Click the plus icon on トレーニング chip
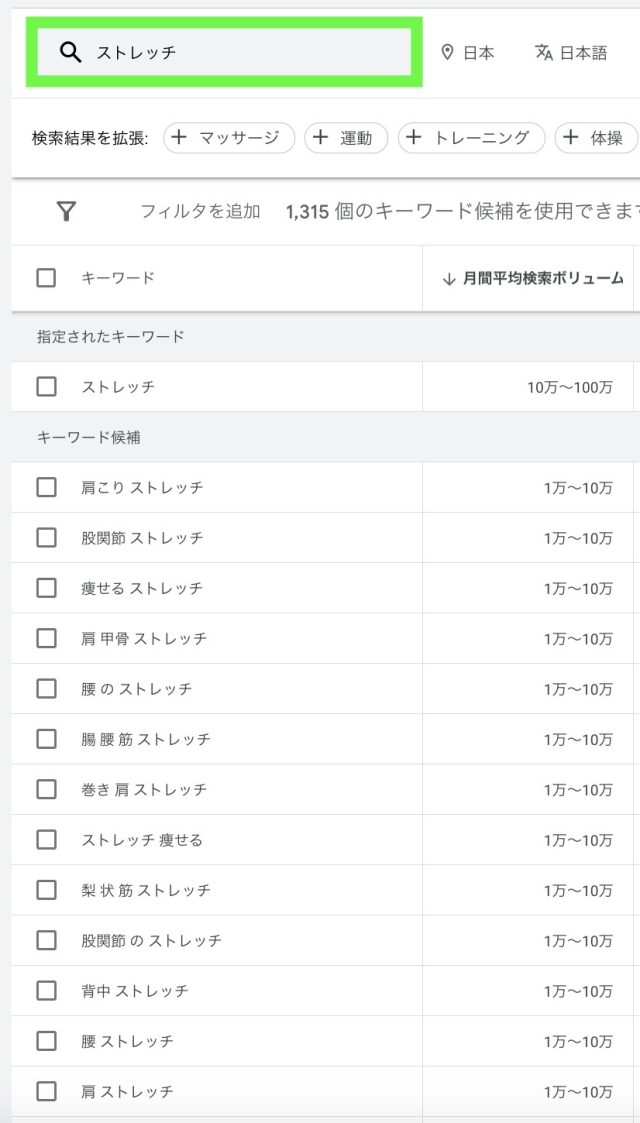The height and width of the screenshot is (1123, 640). pyautogui.click(x=414, y=138)
